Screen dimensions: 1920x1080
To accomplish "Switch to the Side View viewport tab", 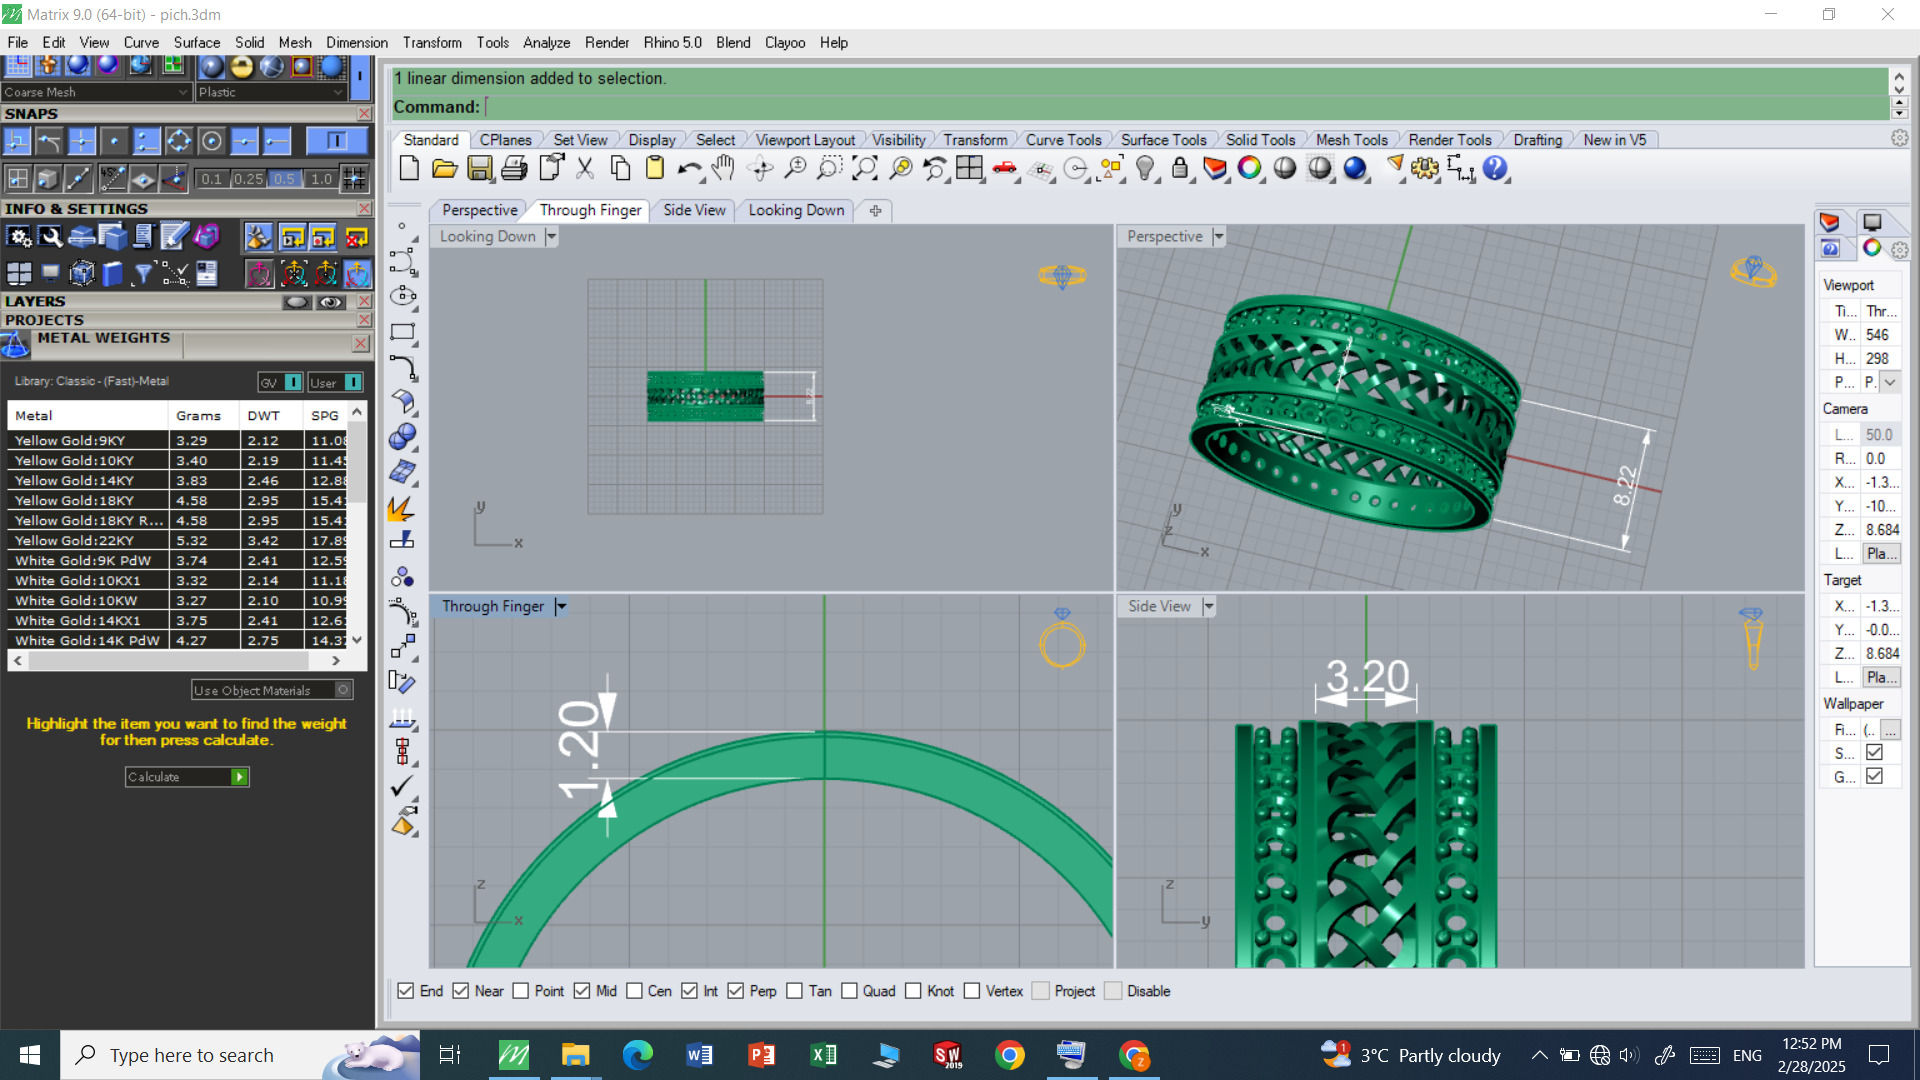I will [x=694, y=210].
